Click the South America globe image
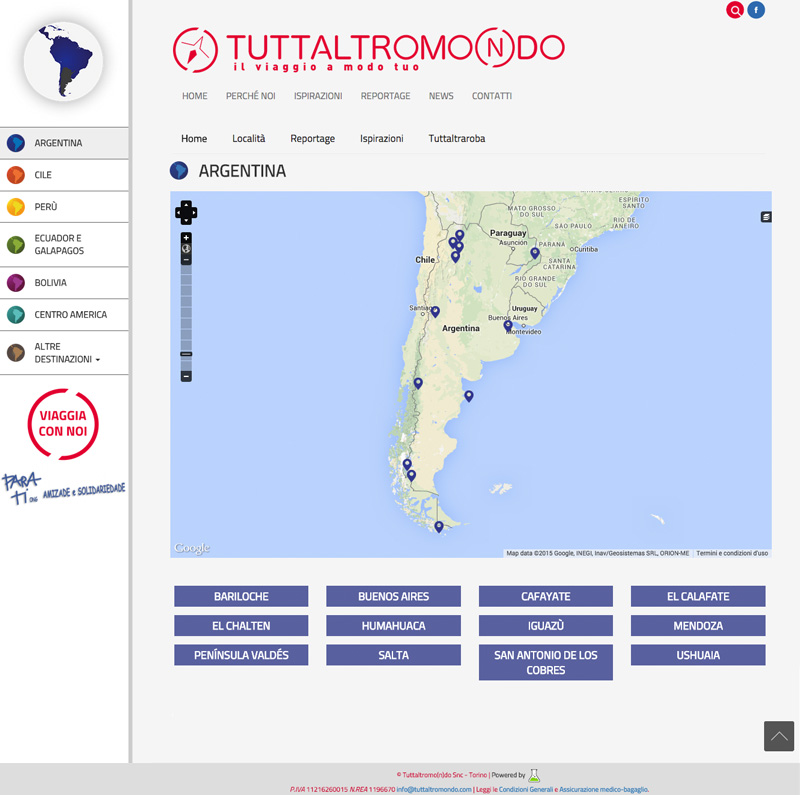 coord(63,62)
